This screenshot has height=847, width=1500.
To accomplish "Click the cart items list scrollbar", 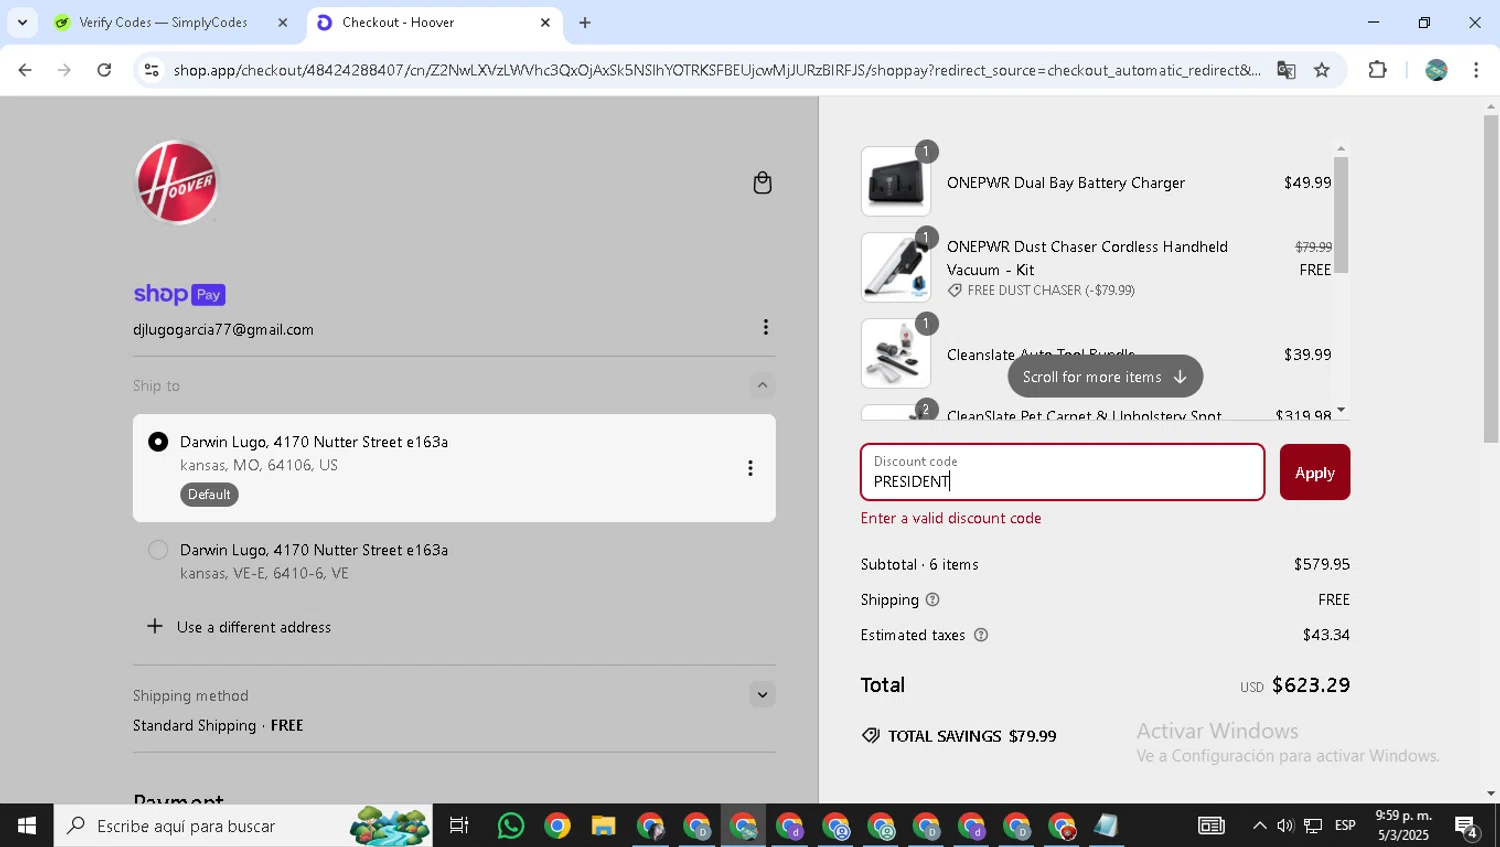I will [1341, 215].
